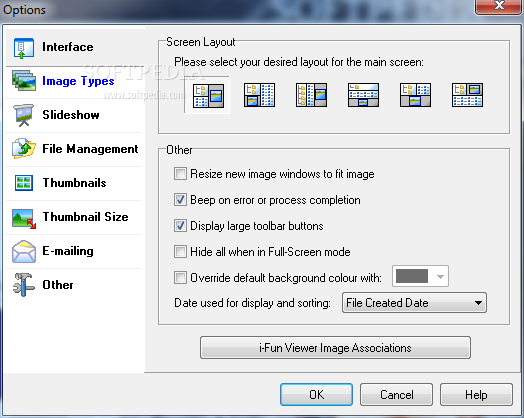The height and width of the screenshot is (418, 524).
Task: Confirm settings with the OK button
Action: pyautogui.click(x=316, y=395)
